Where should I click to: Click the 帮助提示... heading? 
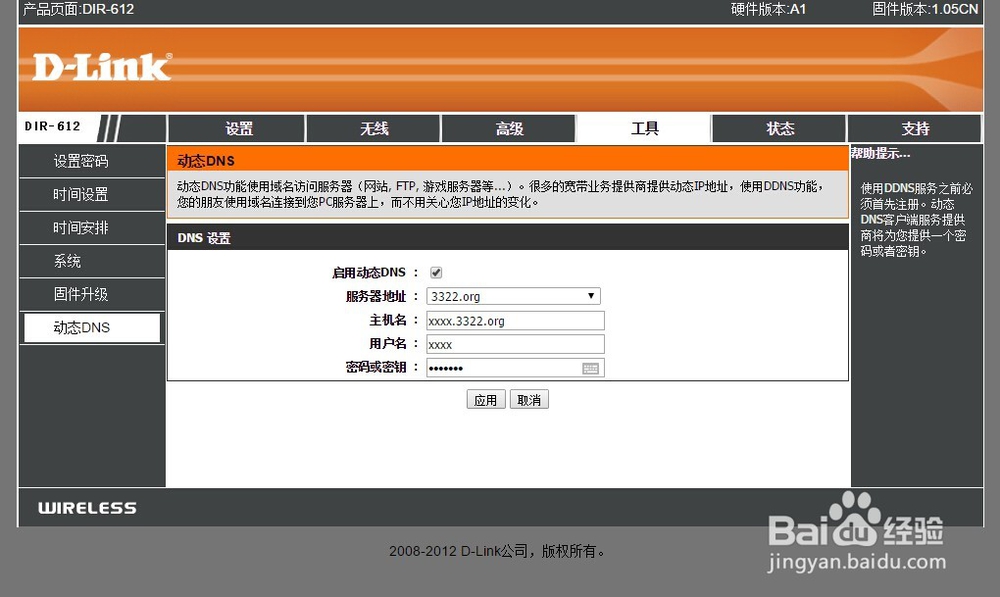point(880,153)
